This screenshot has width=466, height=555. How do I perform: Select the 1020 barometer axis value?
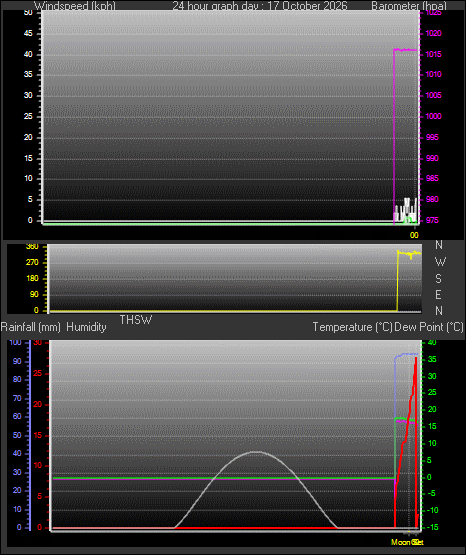[x=433, y=33]
